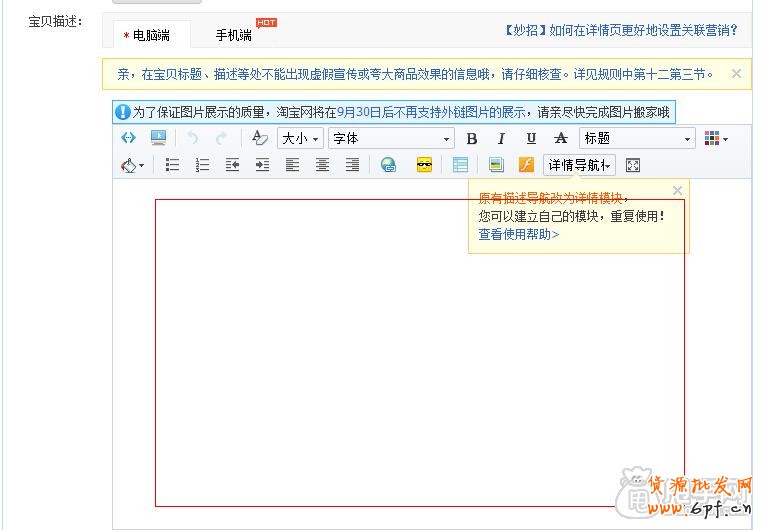Viewport: 762px width, 530px height.
Task: Open the emoticon smiley picker
Action: pos(424,165)
